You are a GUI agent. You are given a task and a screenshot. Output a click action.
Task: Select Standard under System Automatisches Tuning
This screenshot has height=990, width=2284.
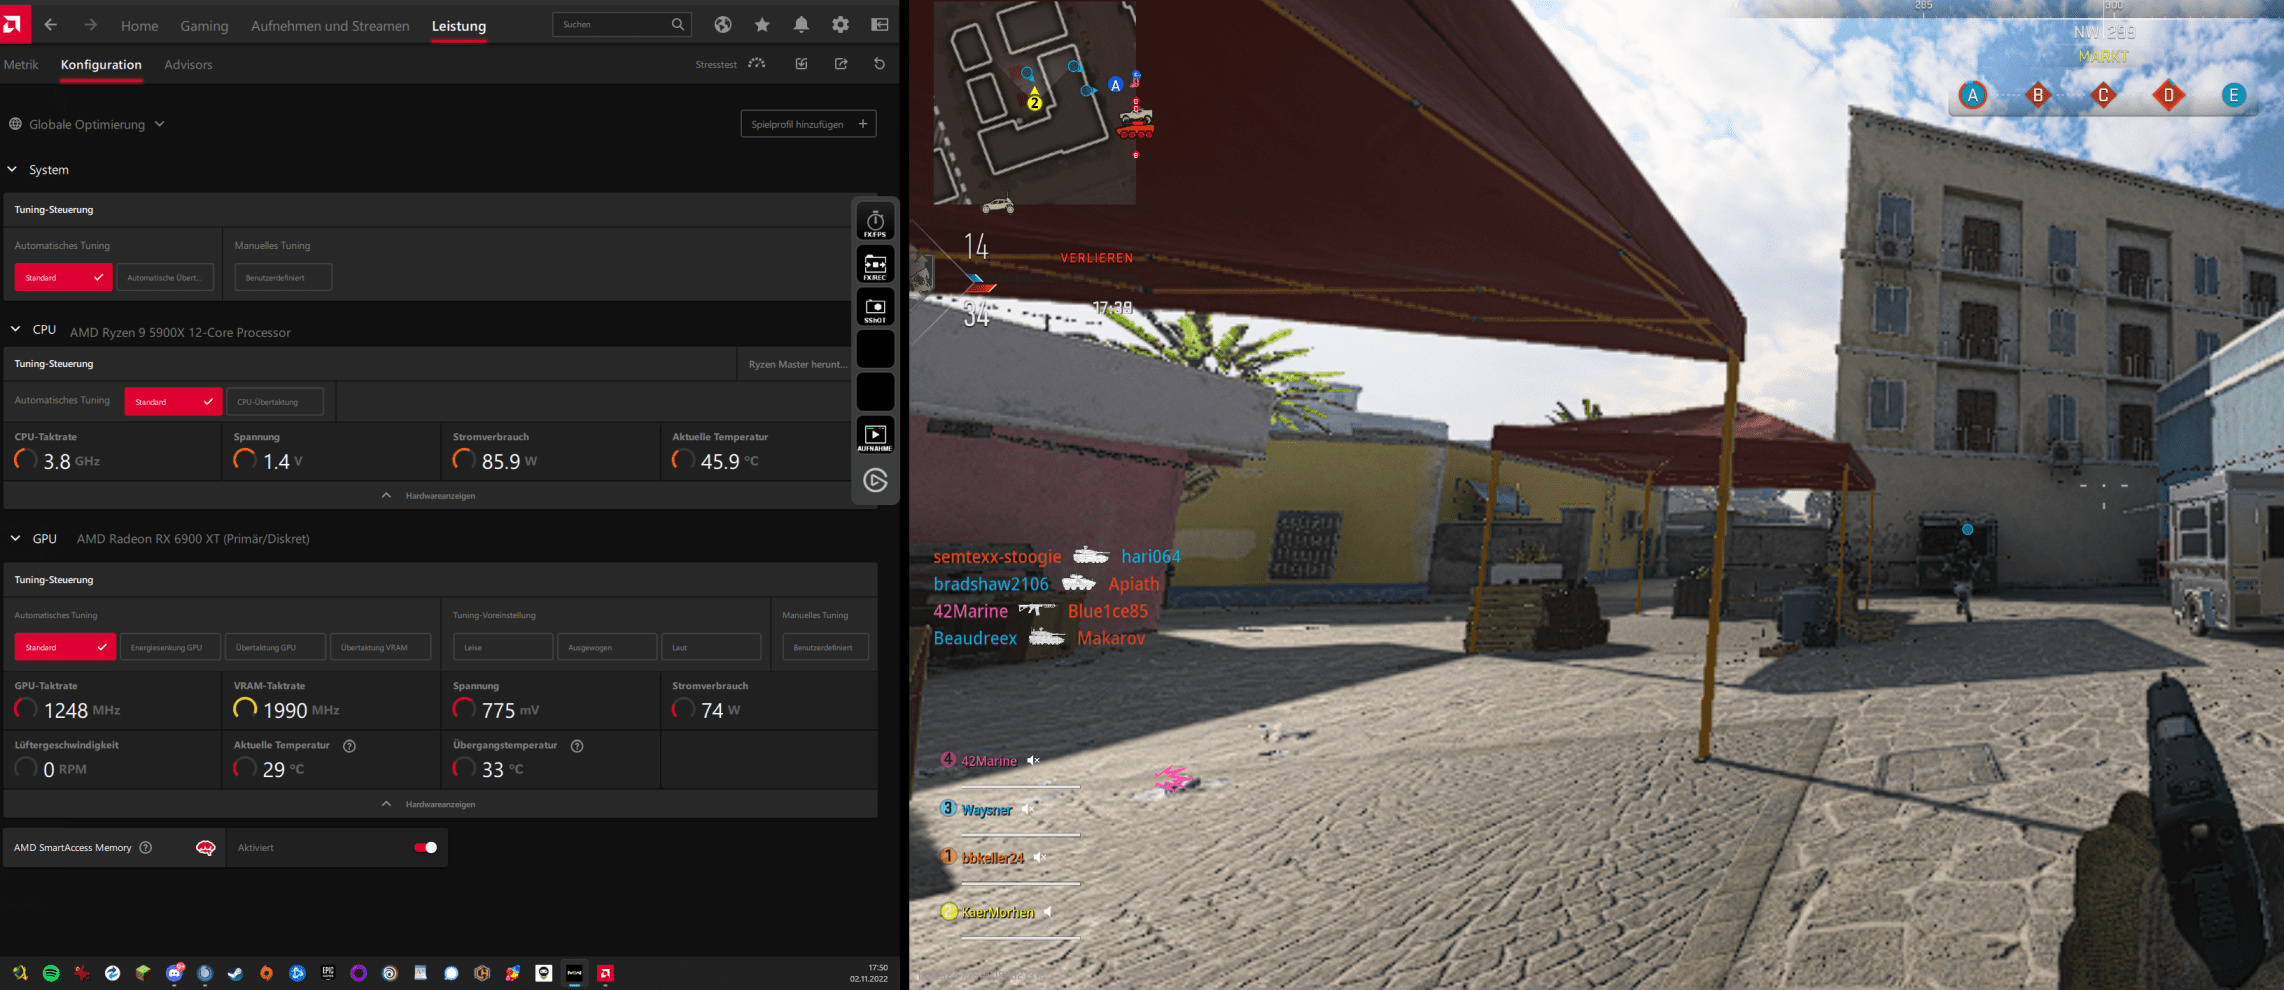[x=63, y=278]
